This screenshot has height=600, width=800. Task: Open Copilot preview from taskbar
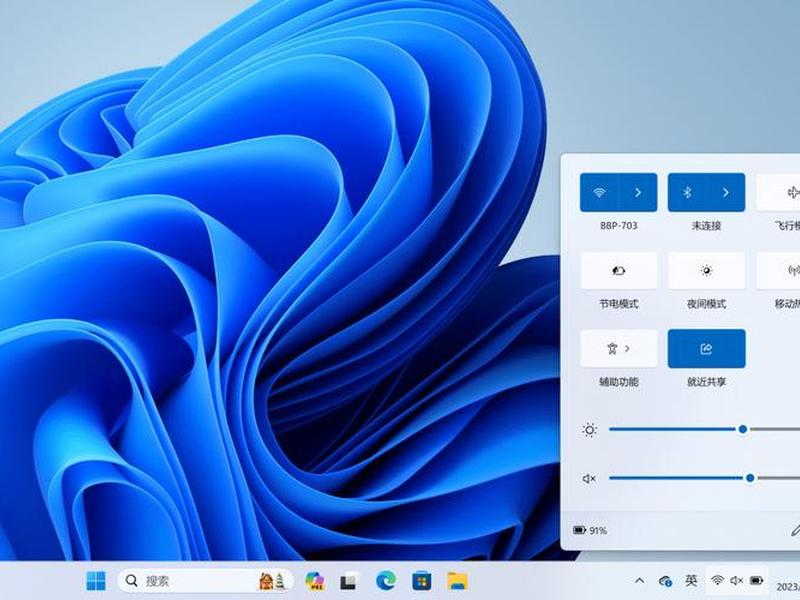315,581
